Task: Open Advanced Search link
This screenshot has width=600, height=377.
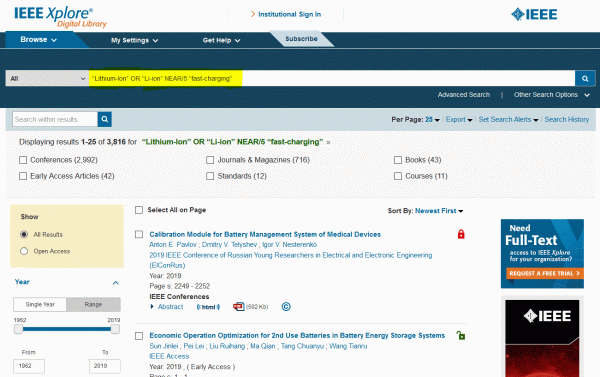Action: tap(464, 95)
